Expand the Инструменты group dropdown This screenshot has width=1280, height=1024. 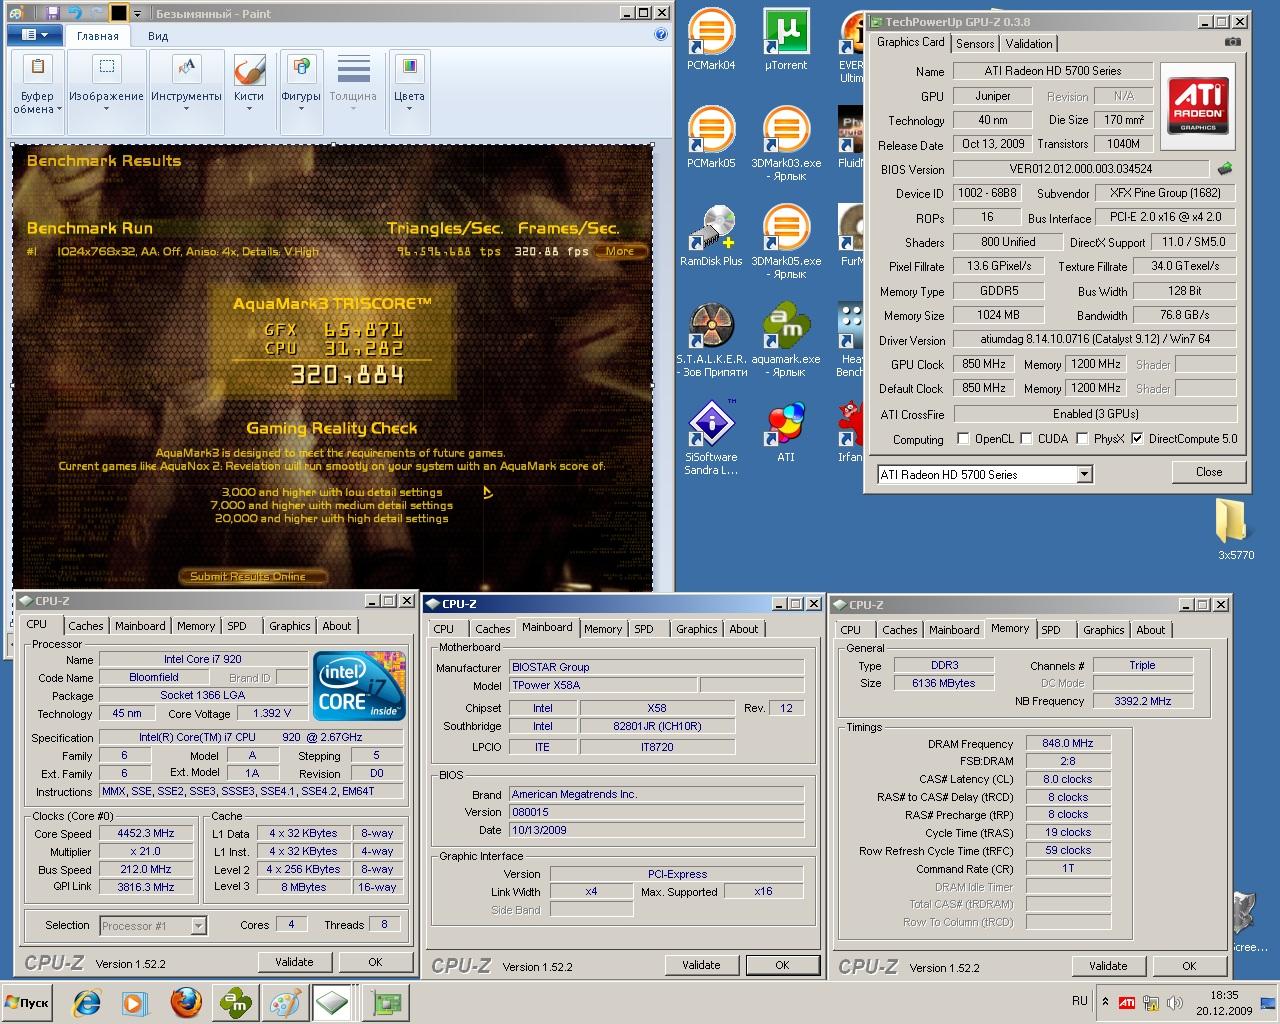[x=187, y=102]
